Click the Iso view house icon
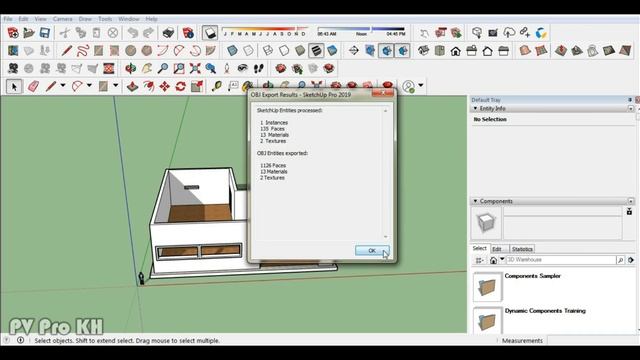640x360 pixels. pos(423,51)
